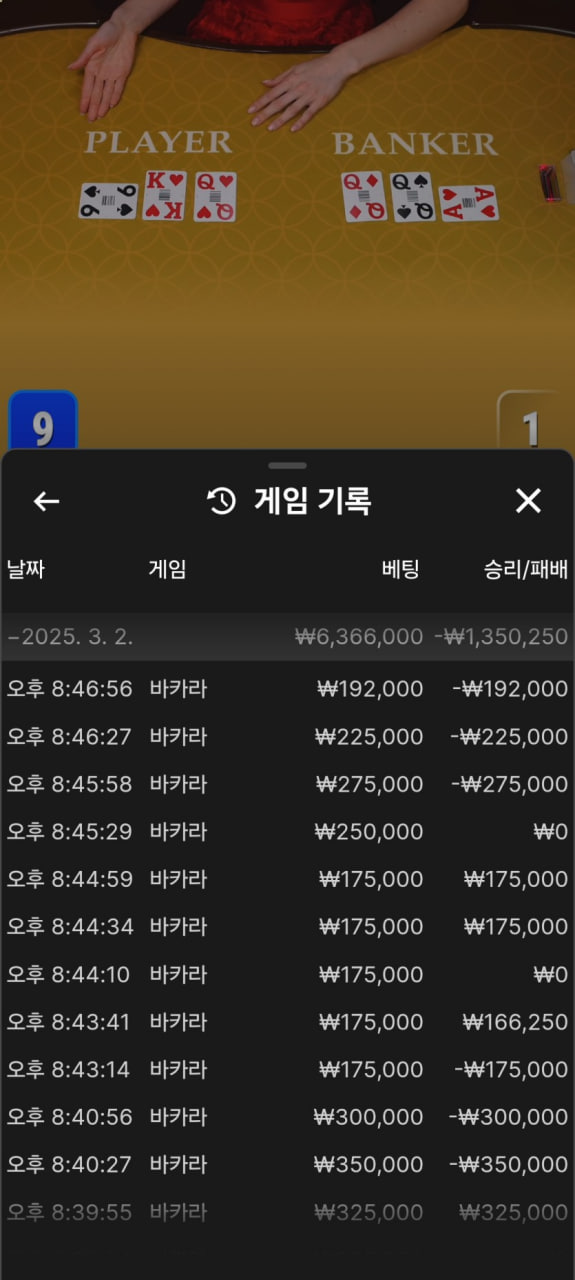Viewport: 575px width, 1280px height.
Task: Click the Player Queen of hearts card
Action: pyautogui.click(x=215, y=196)
